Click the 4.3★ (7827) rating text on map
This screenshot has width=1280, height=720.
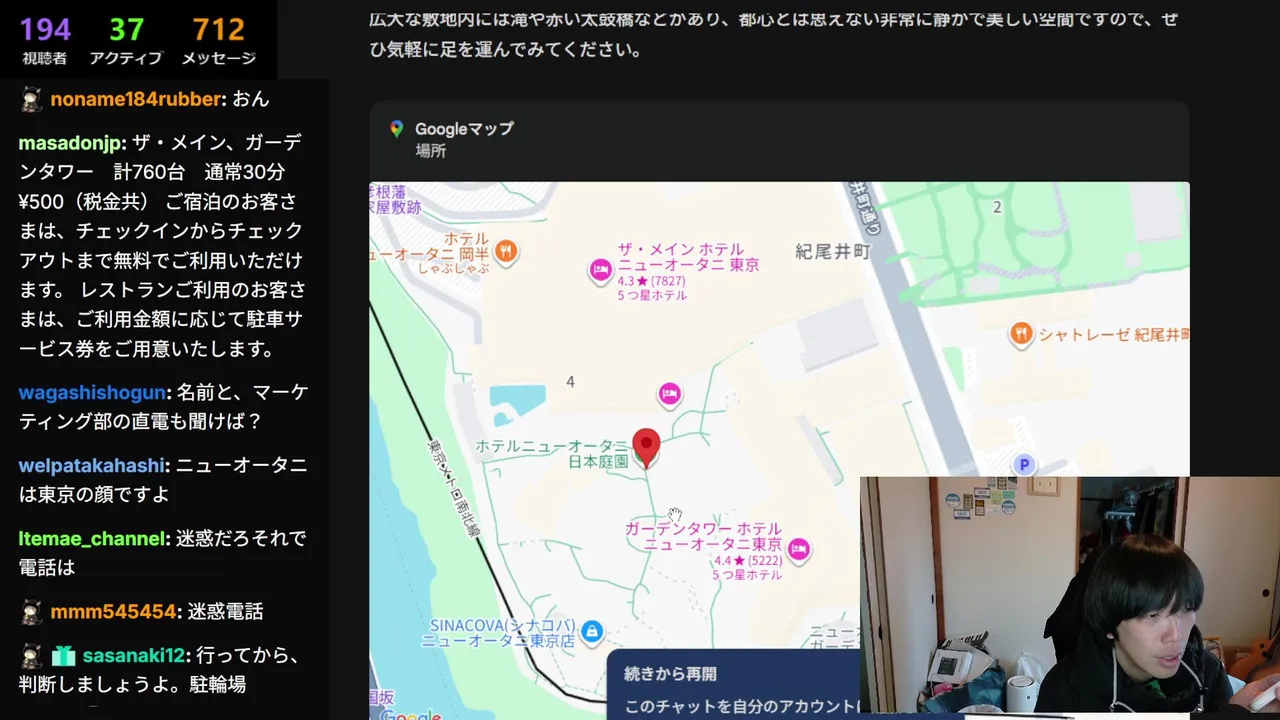click(651, 281)
